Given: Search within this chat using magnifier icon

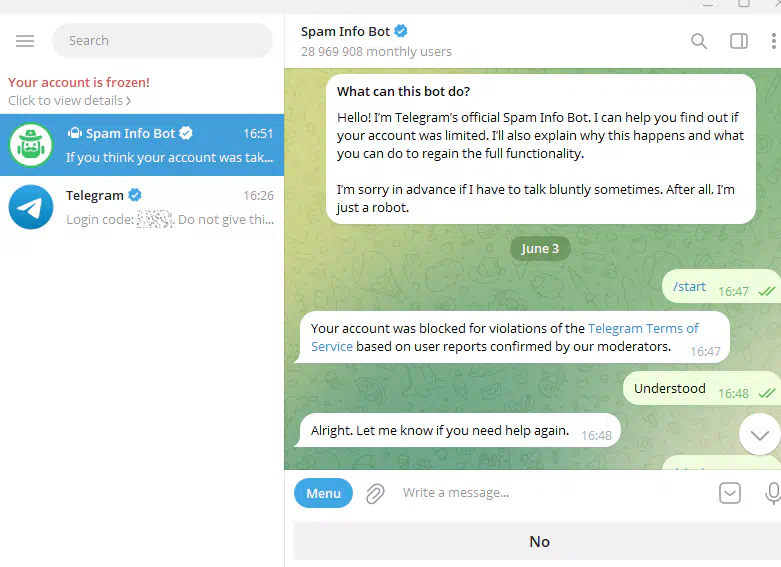Looking at the screenshot, I should pos(699,41).
